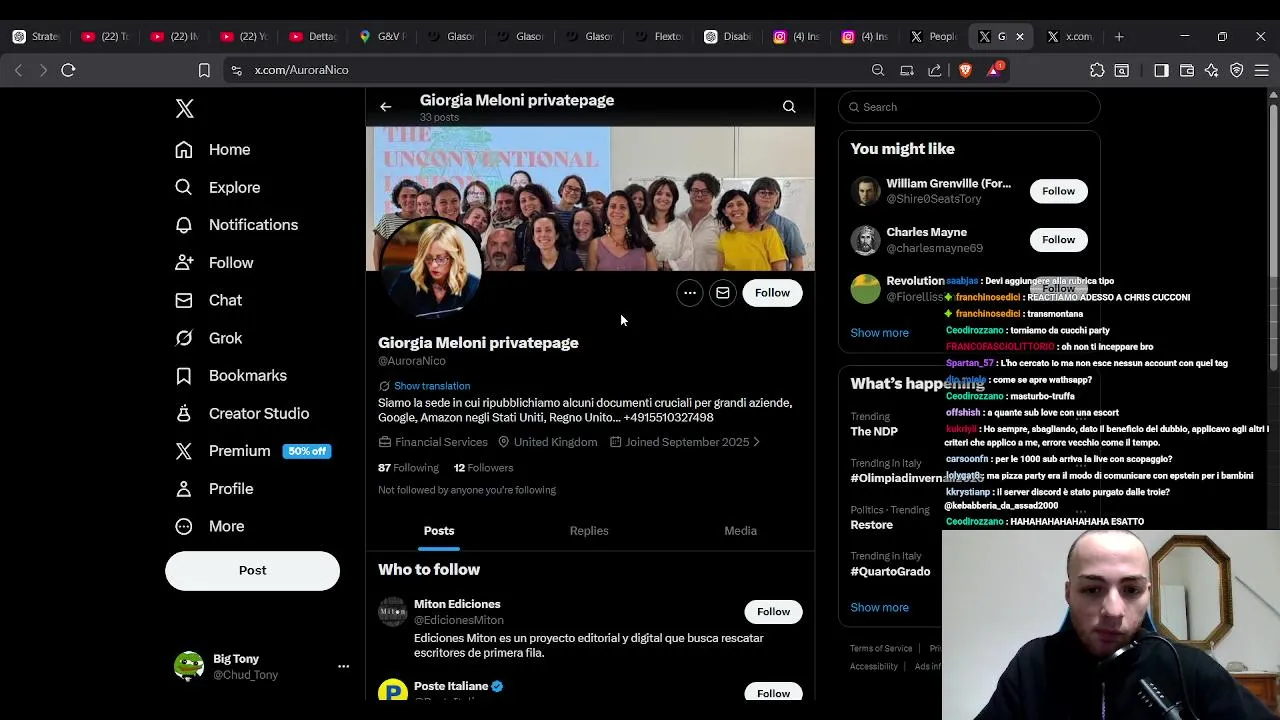
Task: Click browser back navigation arrow
Action: click(x=18, y=70)
